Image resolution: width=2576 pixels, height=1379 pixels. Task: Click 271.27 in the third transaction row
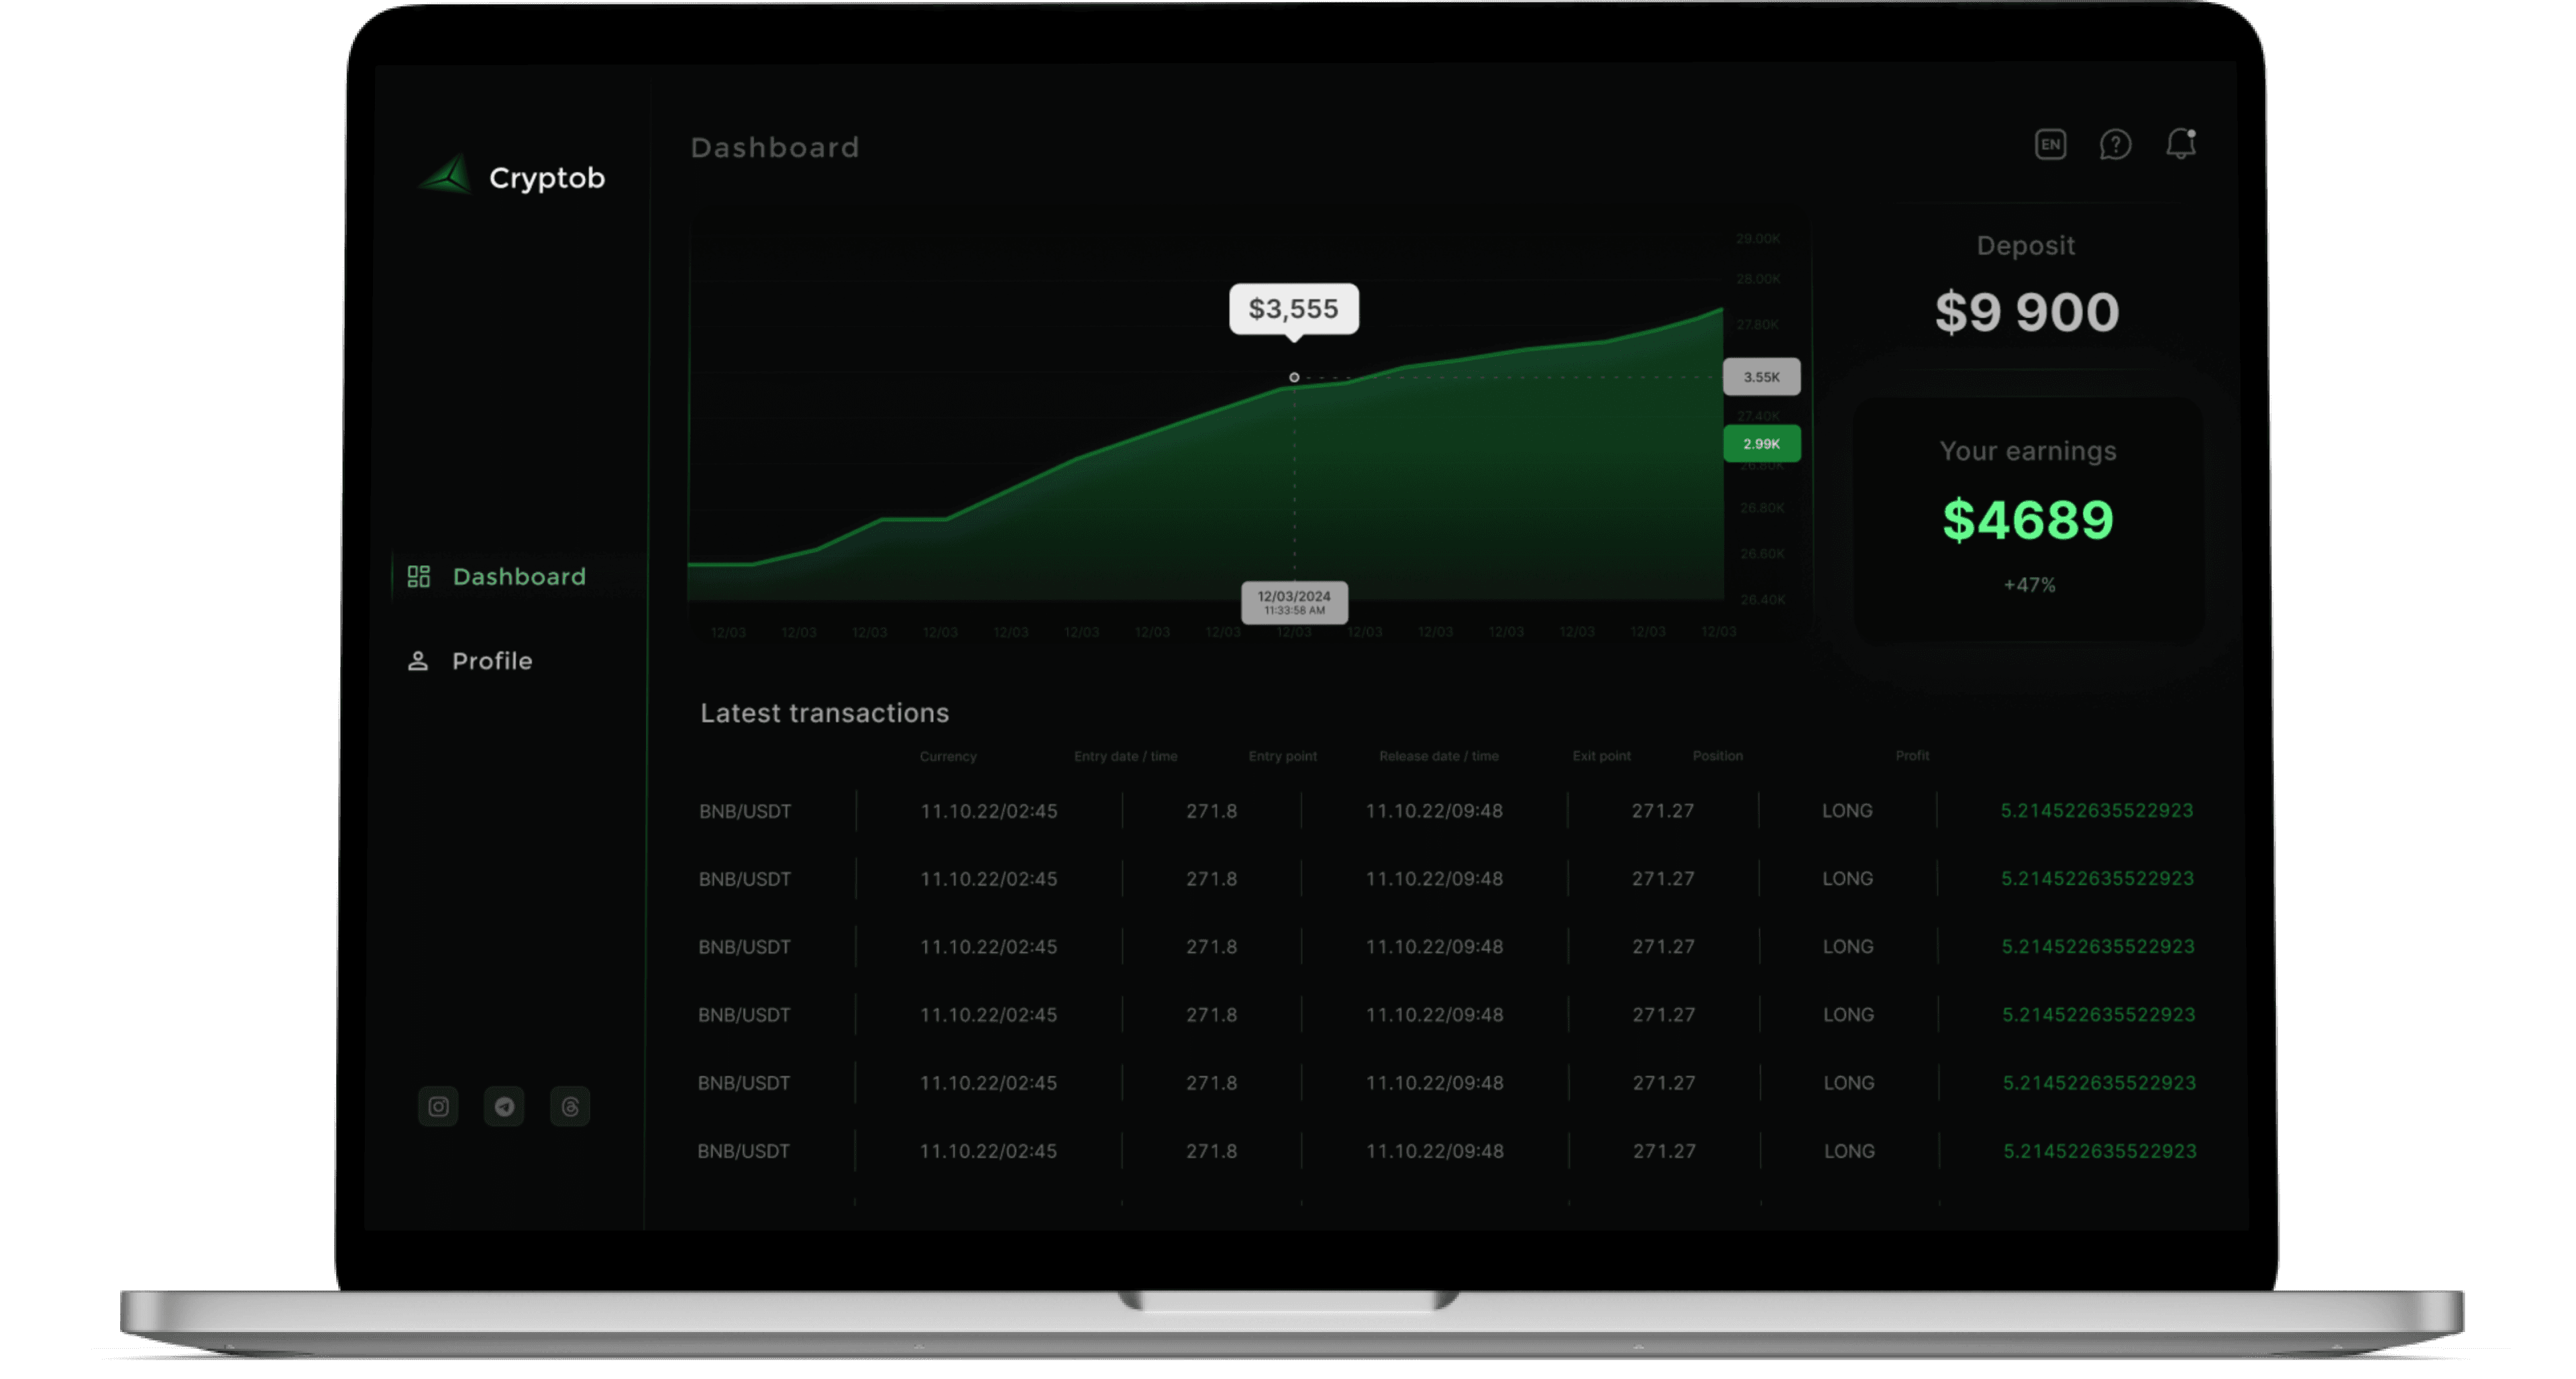coord(1663,946)
